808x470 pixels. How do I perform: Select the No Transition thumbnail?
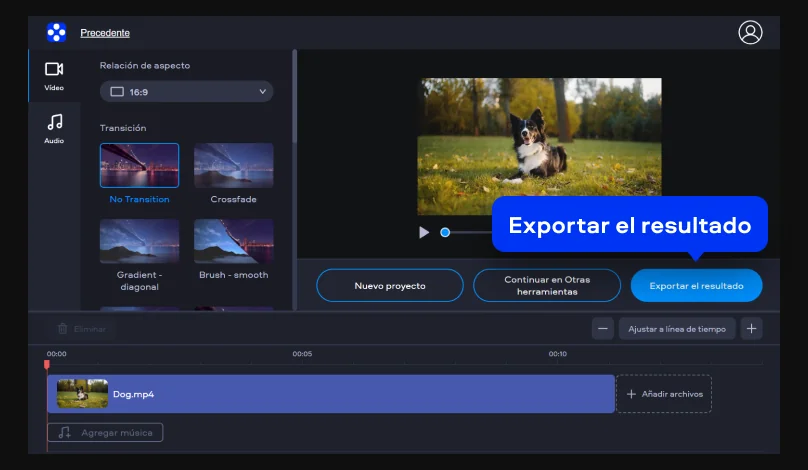tap(139, 165)
